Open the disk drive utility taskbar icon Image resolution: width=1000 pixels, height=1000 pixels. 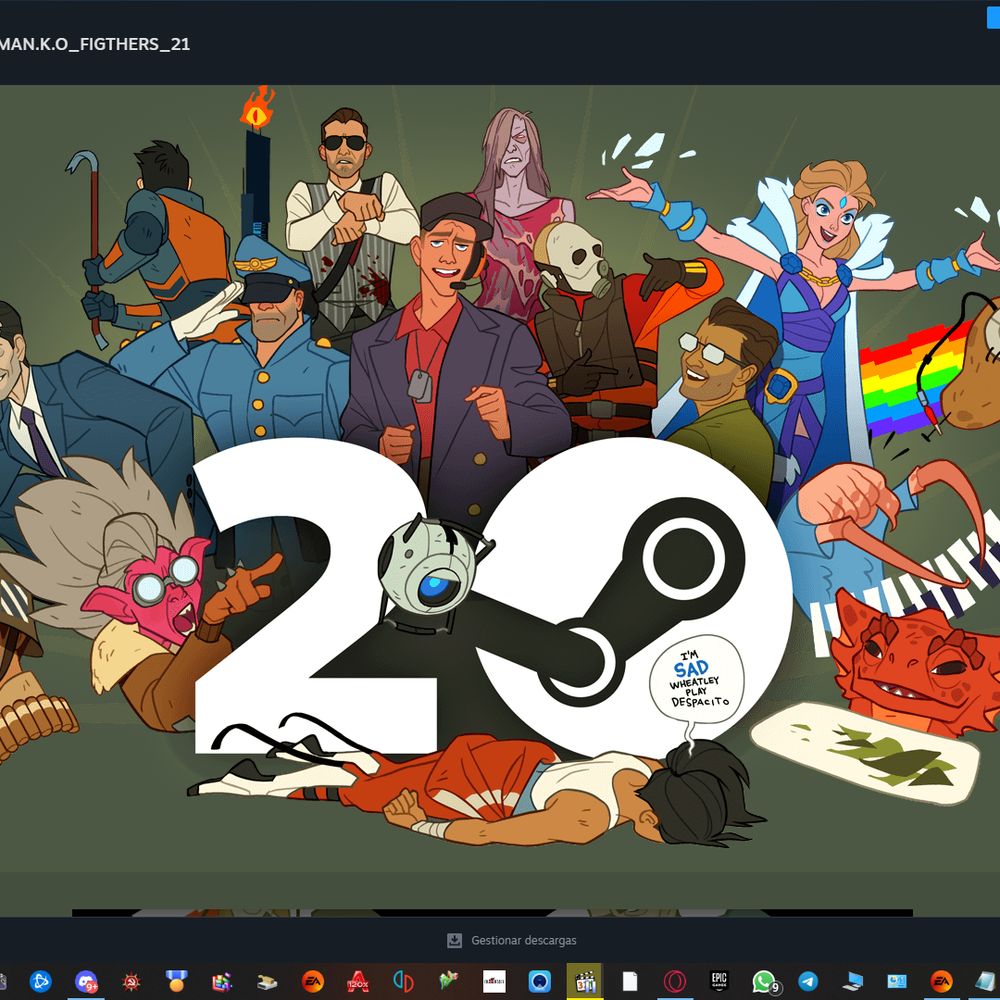(x=267, y=982)
